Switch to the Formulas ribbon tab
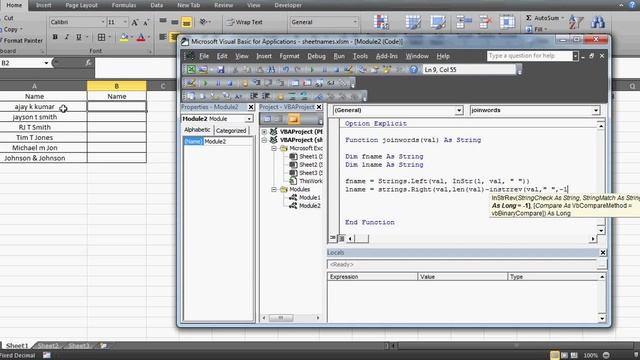640x360 pixels. tap(124, 5)
